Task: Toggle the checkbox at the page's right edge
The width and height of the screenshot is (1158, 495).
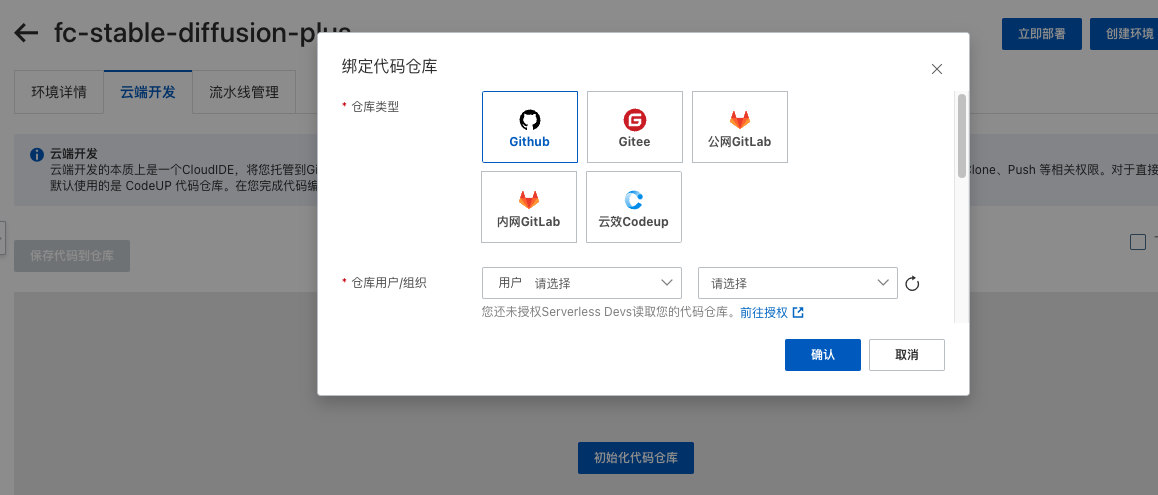Action: (1138, 242)
